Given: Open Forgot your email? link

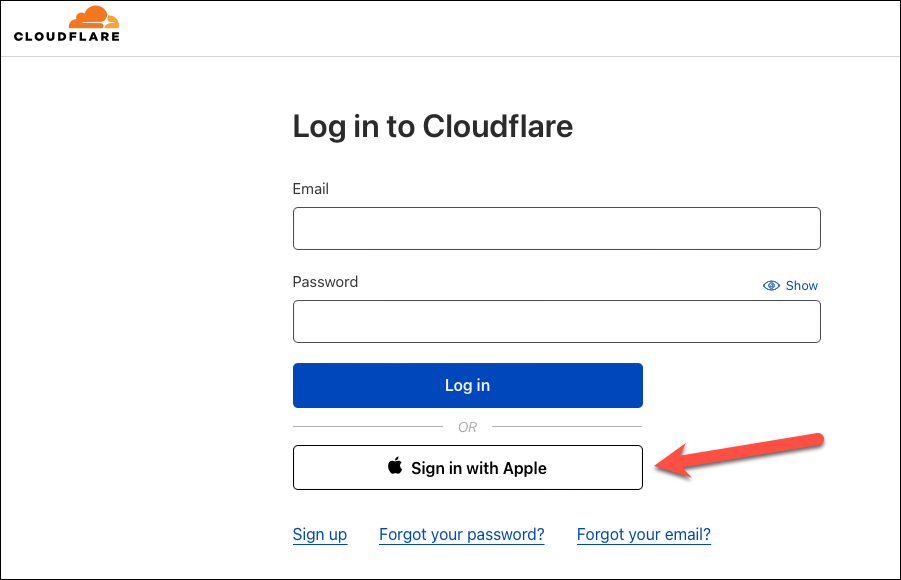Looking at the screenshot, I should 644,535.
